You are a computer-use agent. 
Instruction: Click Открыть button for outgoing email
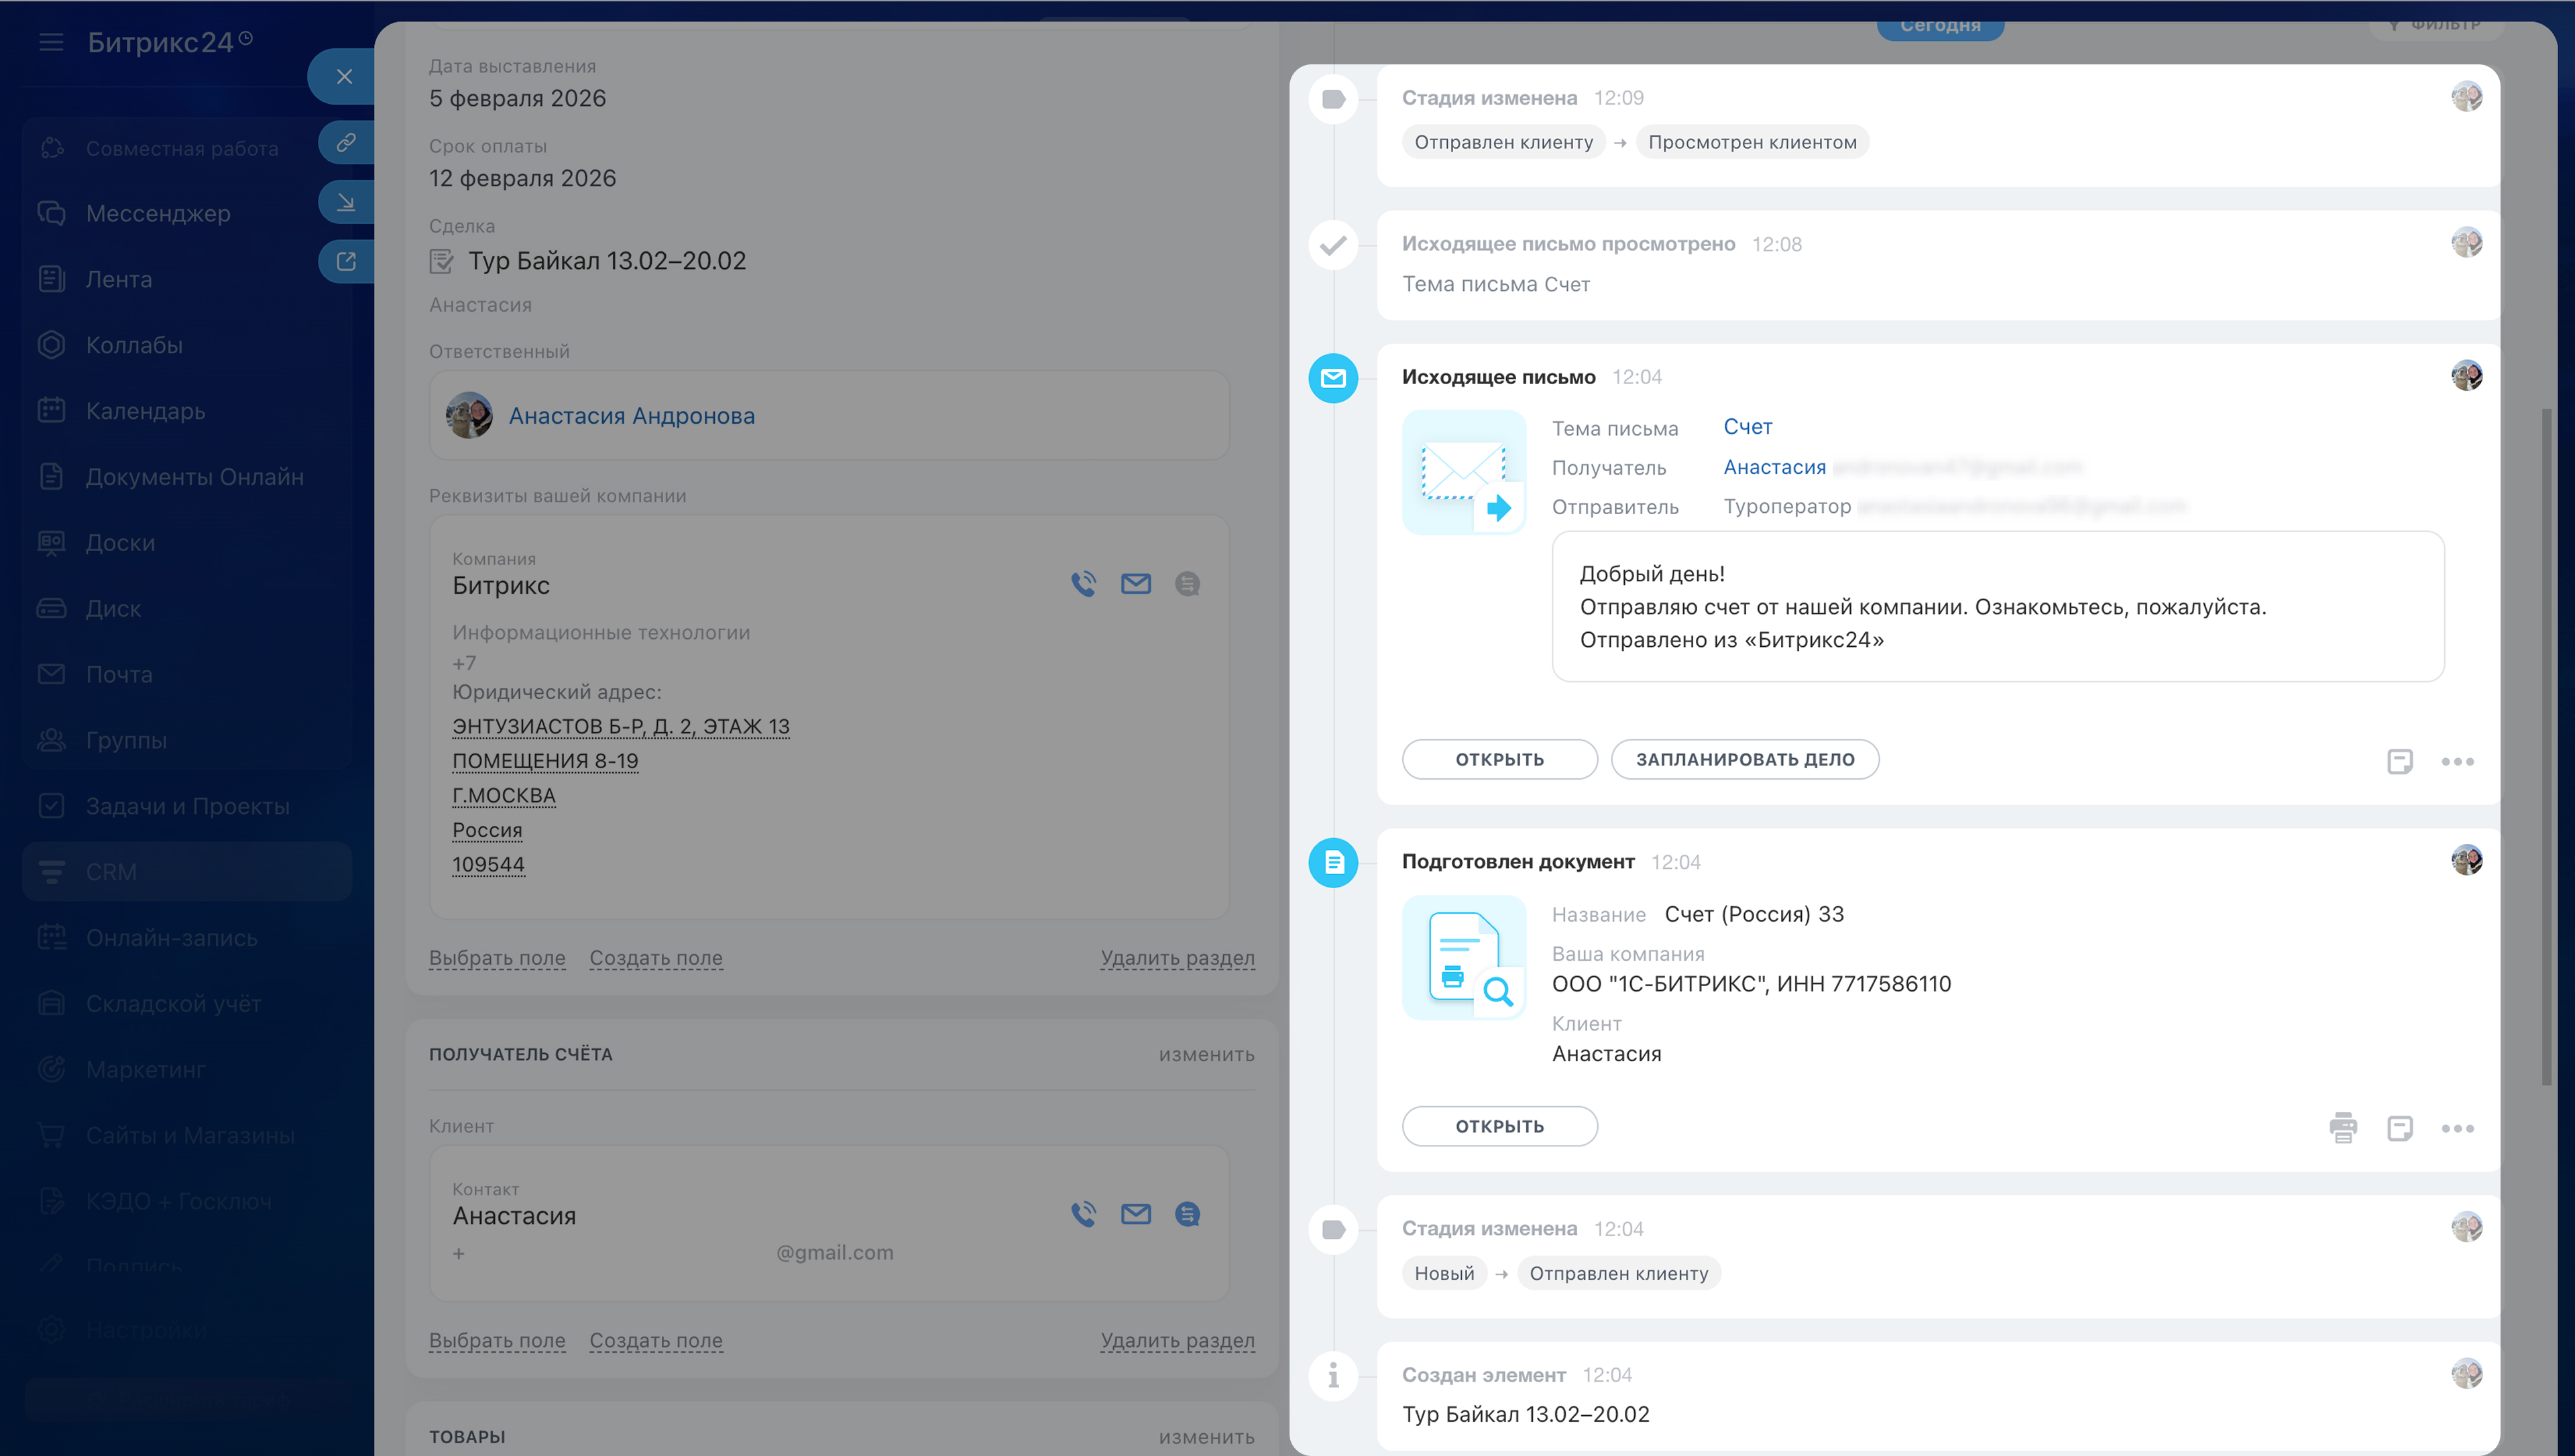click(1499, 759)
